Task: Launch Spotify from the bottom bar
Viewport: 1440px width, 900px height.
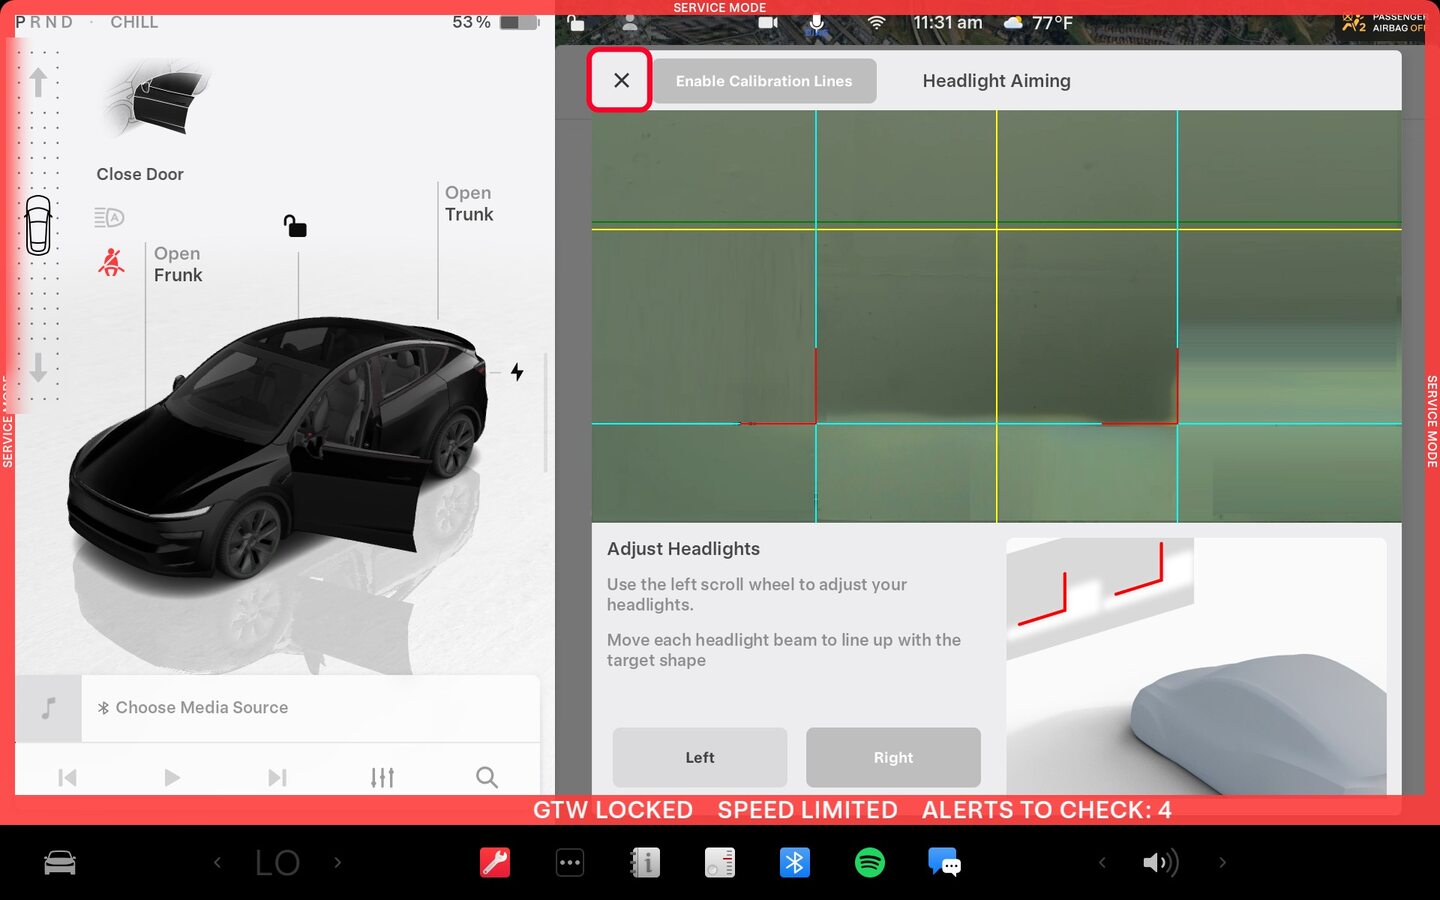Action: pos(870,862)
